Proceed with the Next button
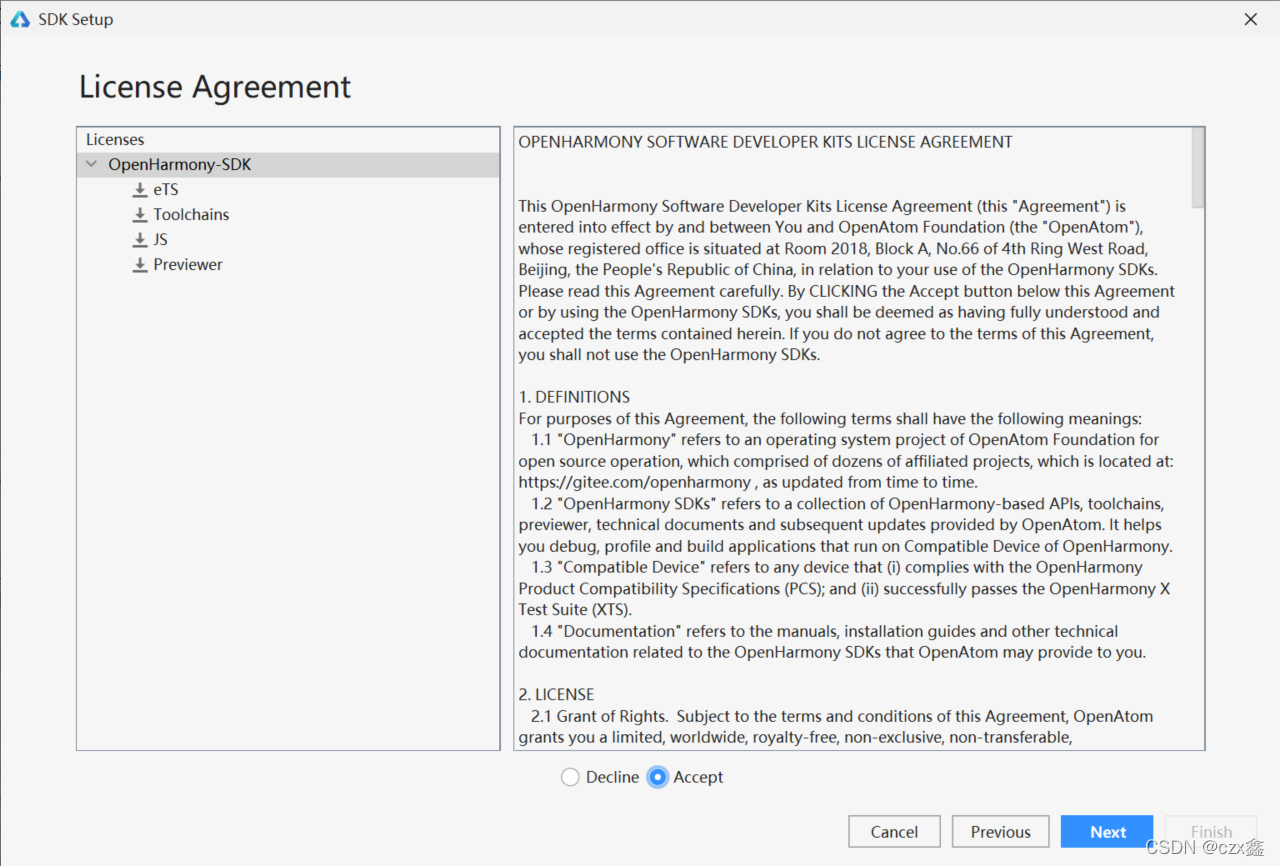 [1108, 832]
